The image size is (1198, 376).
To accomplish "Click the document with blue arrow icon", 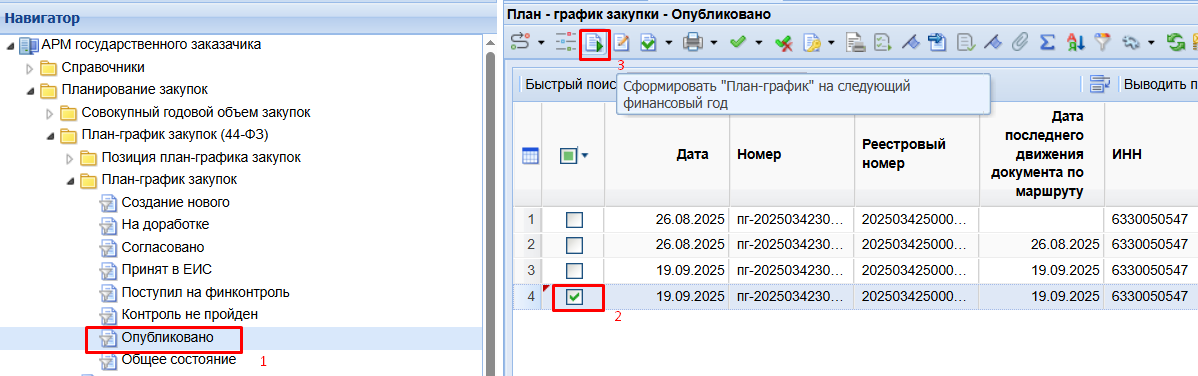I will 937,43.
